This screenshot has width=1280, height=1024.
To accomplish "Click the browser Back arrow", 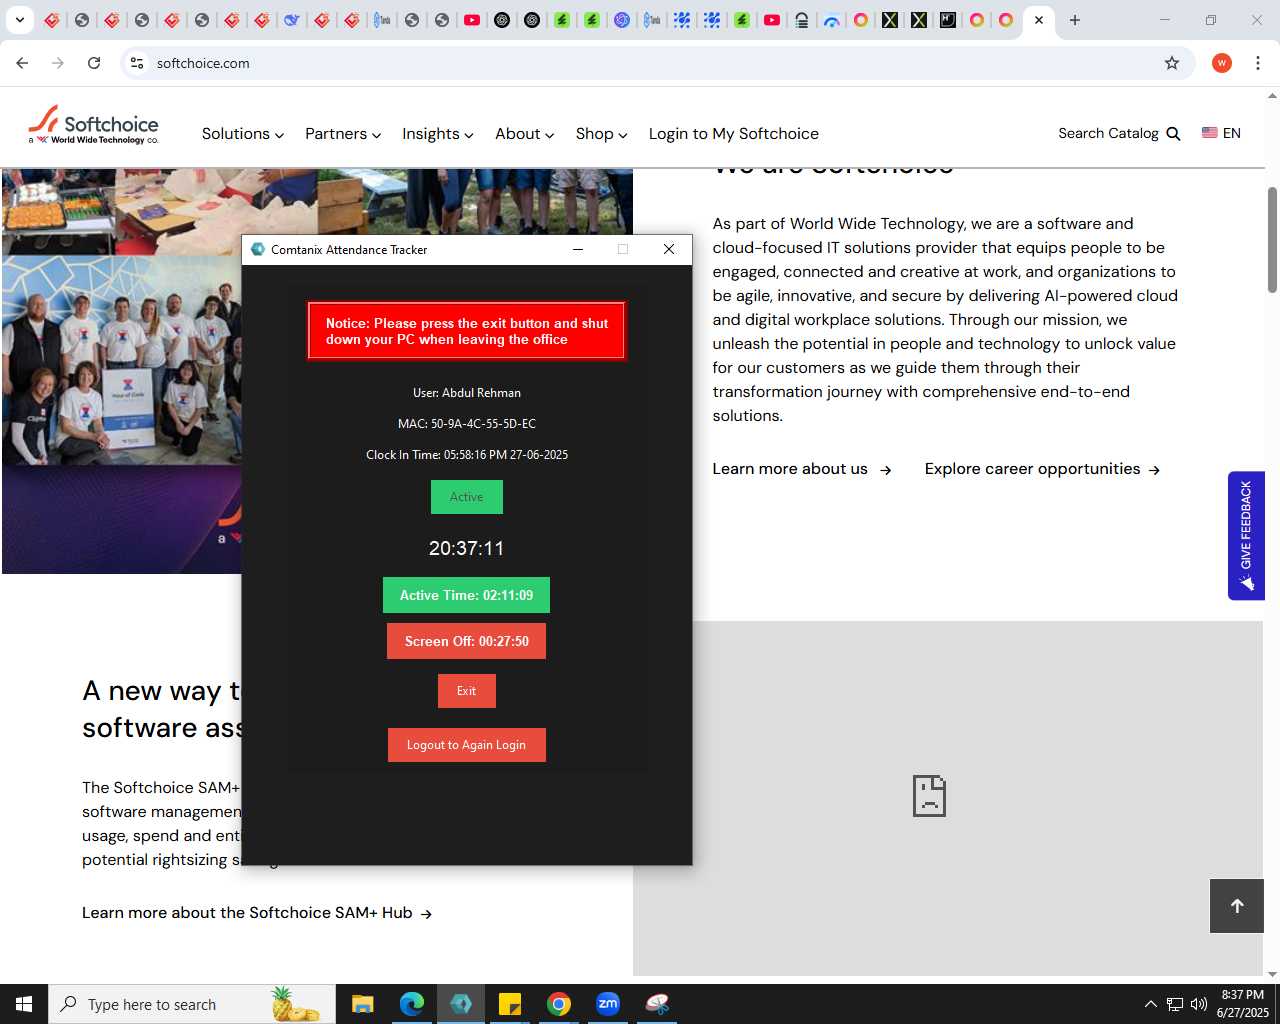I will pyautogui.click(x=22, y=63).
